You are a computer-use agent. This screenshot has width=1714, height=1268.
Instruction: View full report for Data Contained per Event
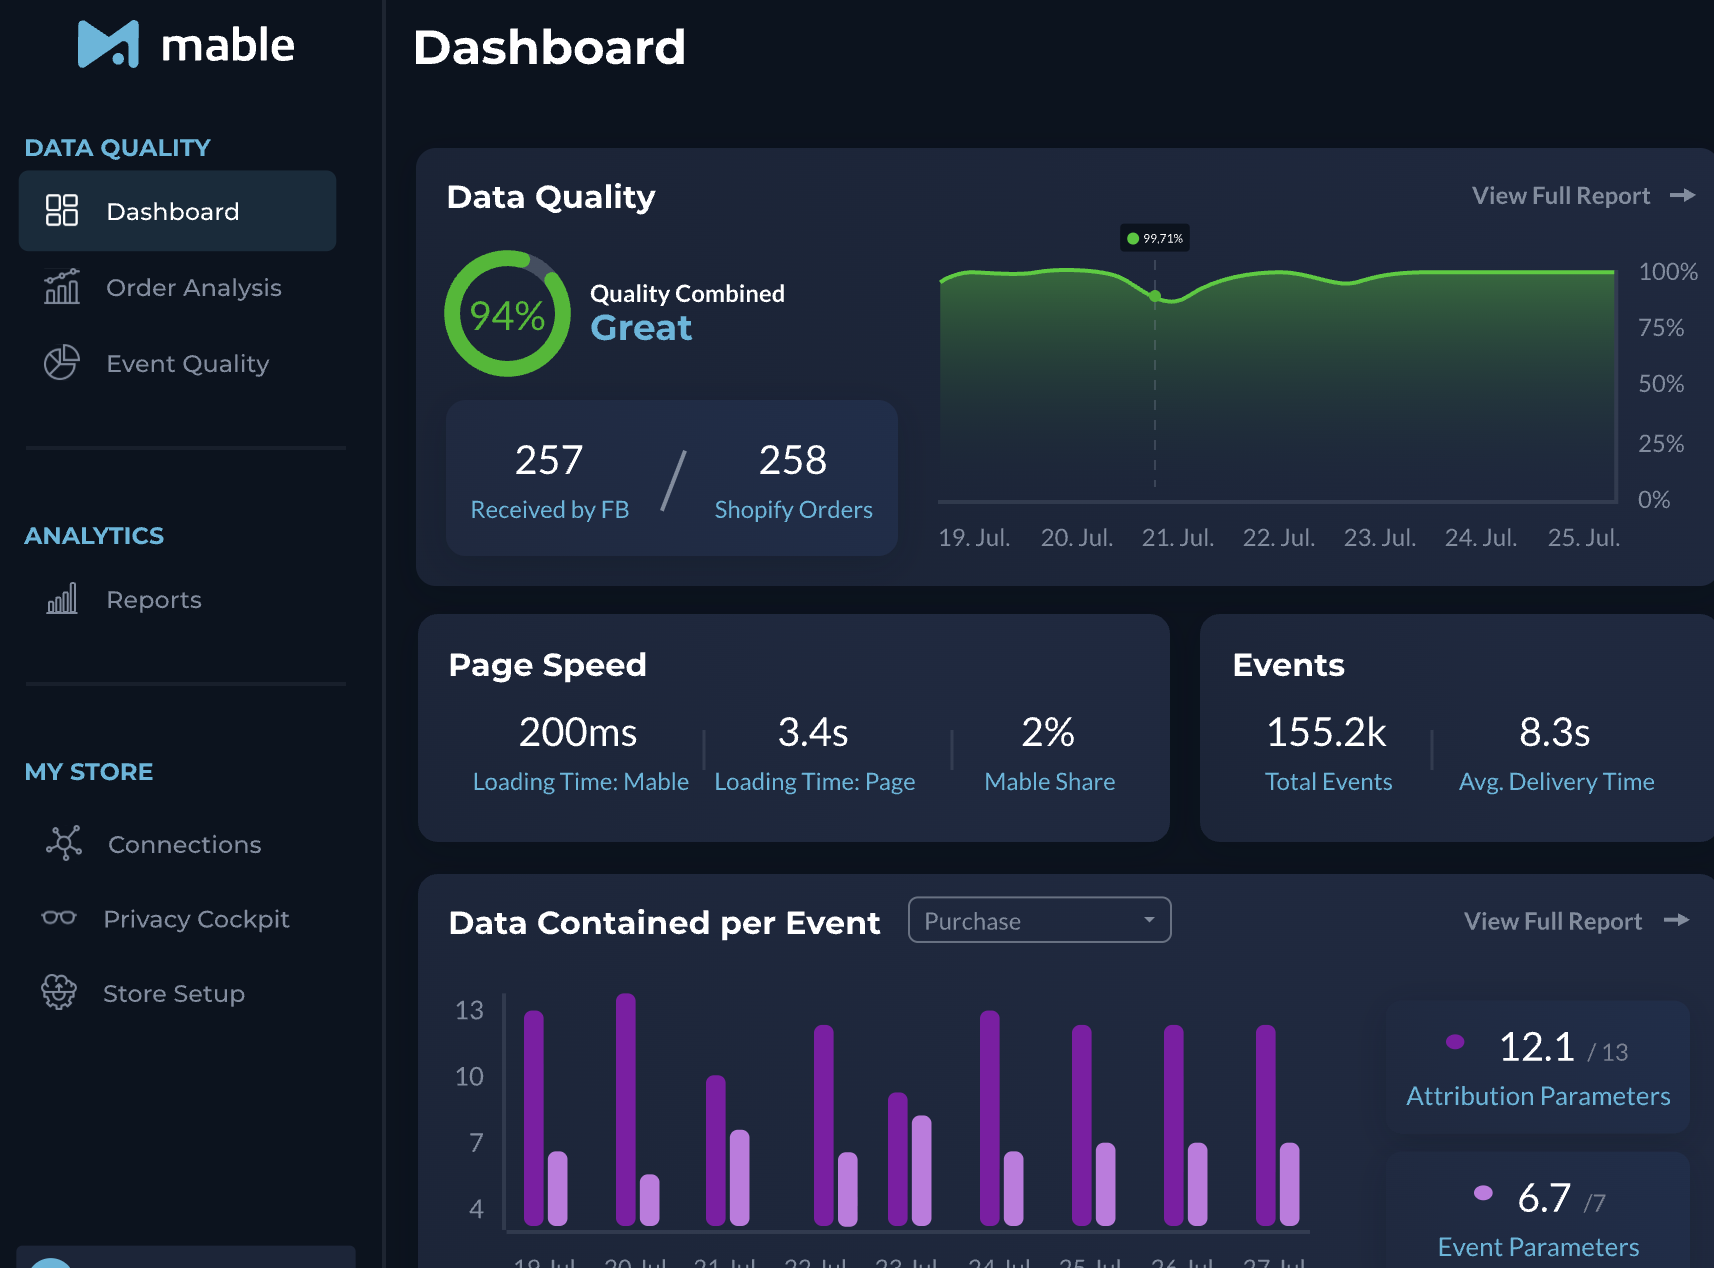pyautogui.click(x=1575, y=921)
